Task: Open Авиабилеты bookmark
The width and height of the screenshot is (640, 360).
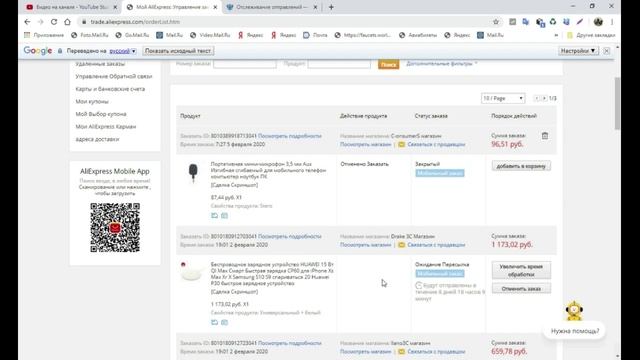Action: click(418, 35)
